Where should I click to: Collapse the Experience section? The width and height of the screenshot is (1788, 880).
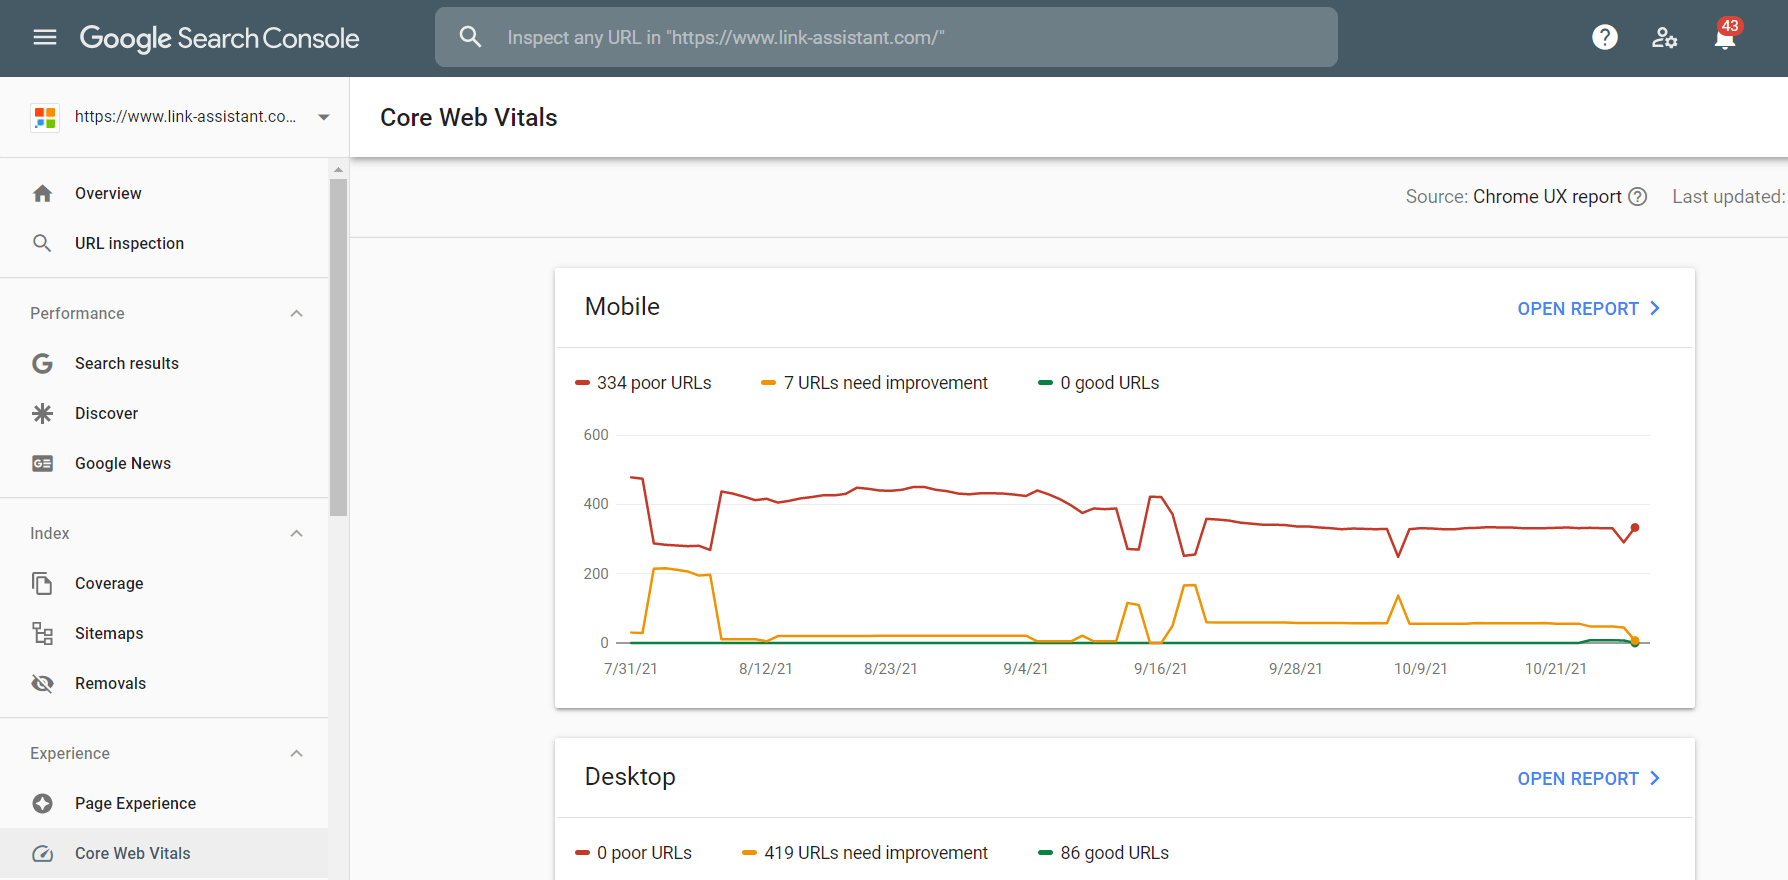tap(296, 753)
